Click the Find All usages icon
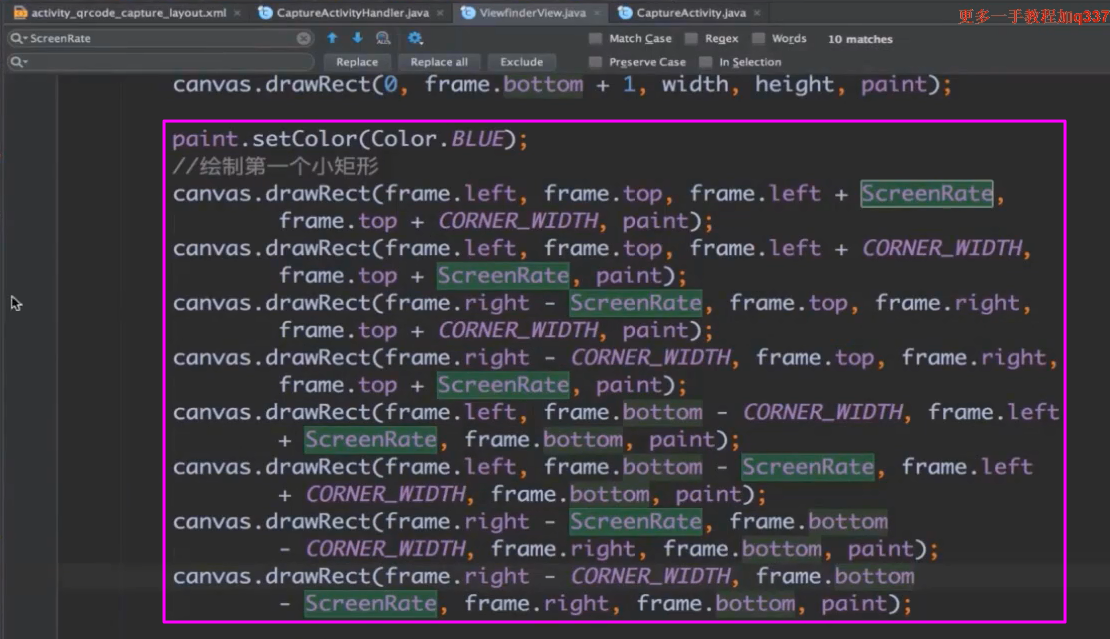This screenshot has height=639, width=1110. [x=383, y=38]
